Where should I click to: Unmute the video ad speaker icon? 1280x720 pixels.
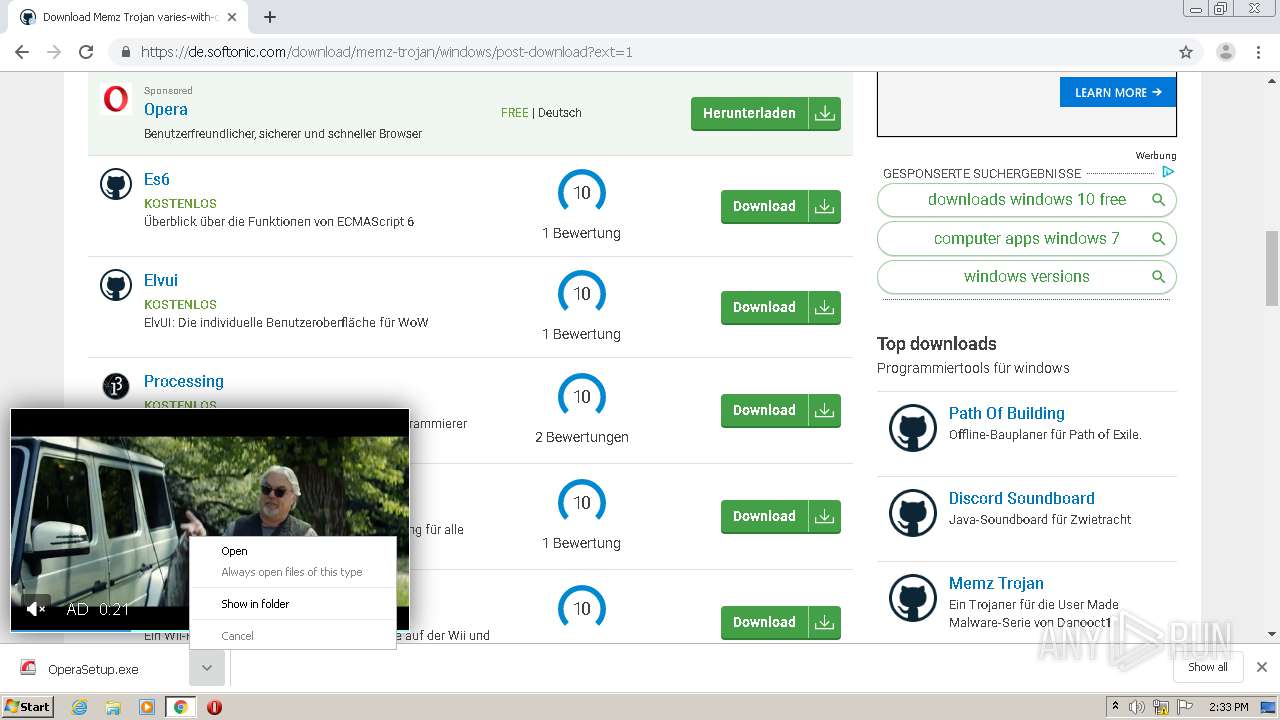point(36,609)
